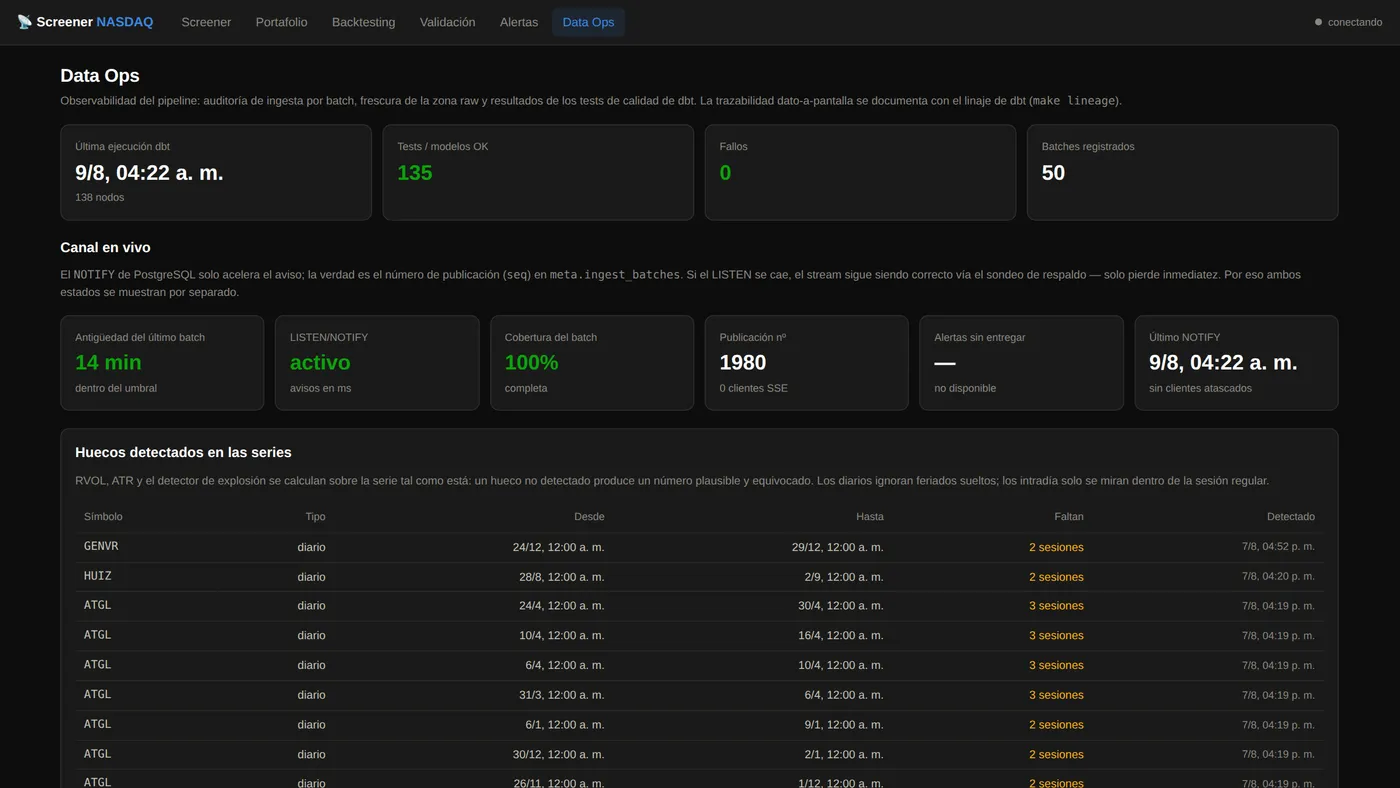Screen dimensions: 1400x788
Task: Click the '0 clientes SSE' text
Action: coord(754,388)
